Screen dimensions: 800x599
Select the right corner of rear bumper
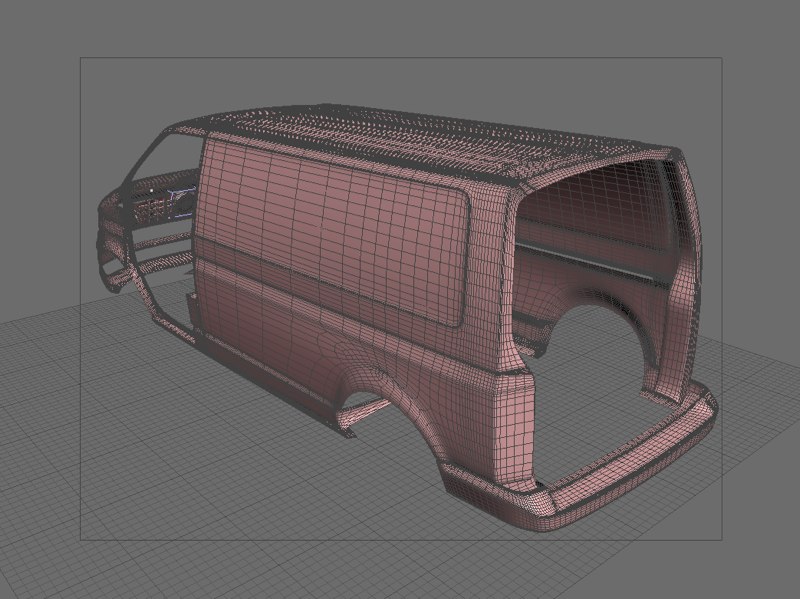click(x=703, y=410)
